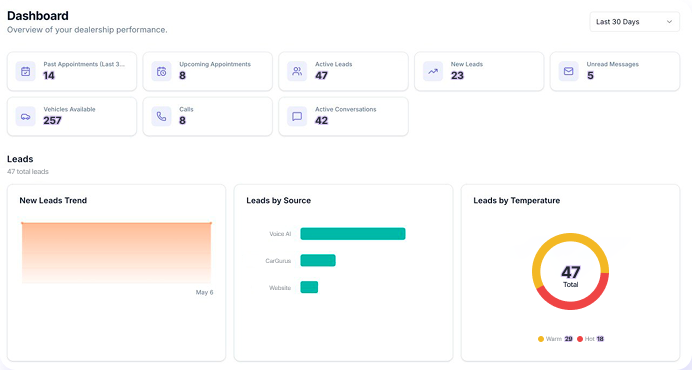Click the 47 Total donut center label

(x=571, y=276)
